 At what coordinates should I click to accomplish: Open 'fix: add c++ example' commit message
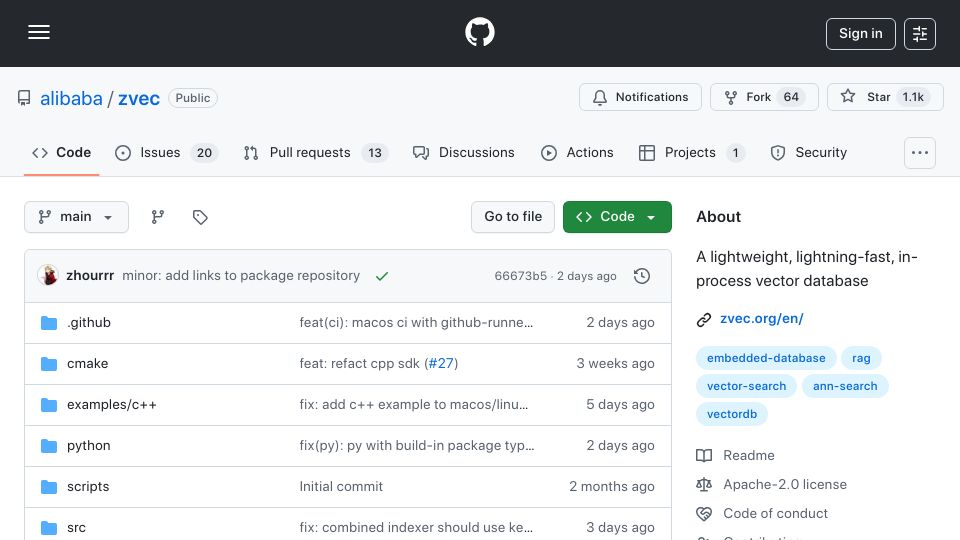point(413,405)
